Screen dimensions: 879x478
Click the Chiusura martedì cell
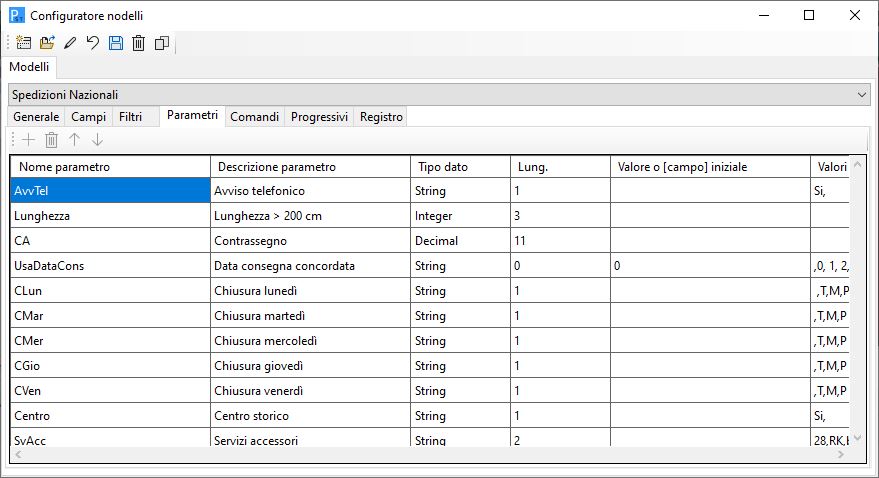[x=311, y=315]
